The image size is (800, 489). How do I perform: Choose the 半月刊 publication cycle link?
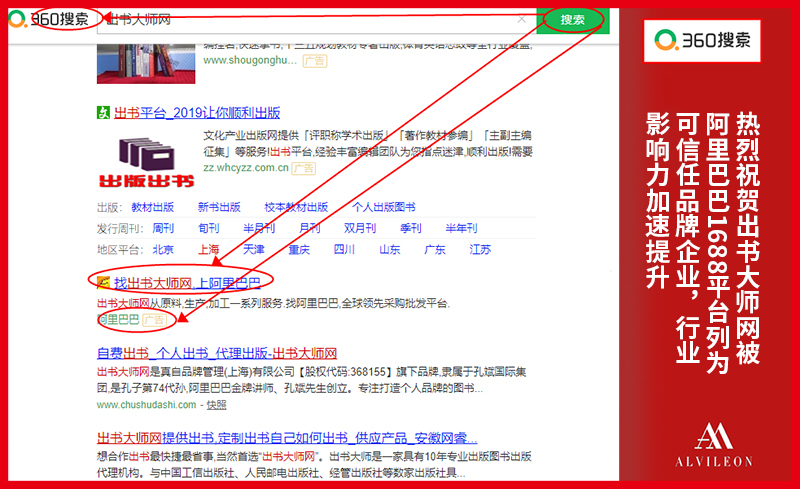[259, 228]
